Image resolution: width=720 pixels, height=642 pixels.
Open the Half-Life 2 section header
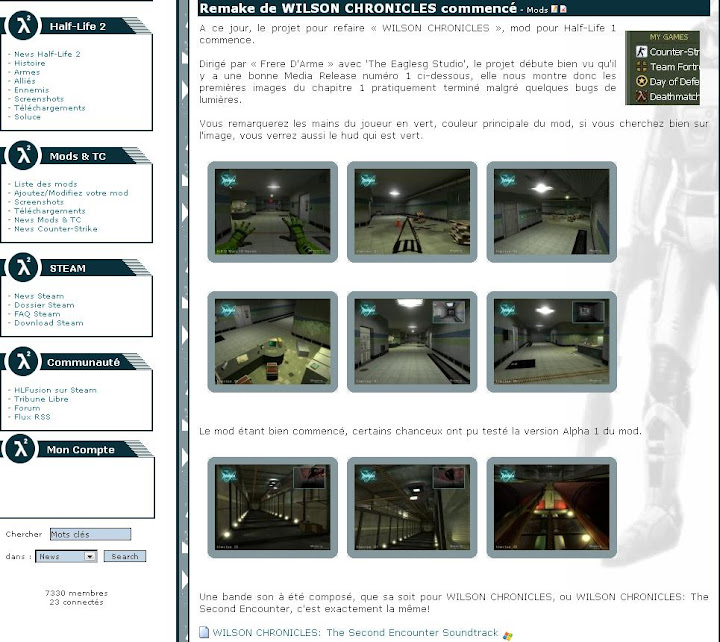tap(78, 26)
